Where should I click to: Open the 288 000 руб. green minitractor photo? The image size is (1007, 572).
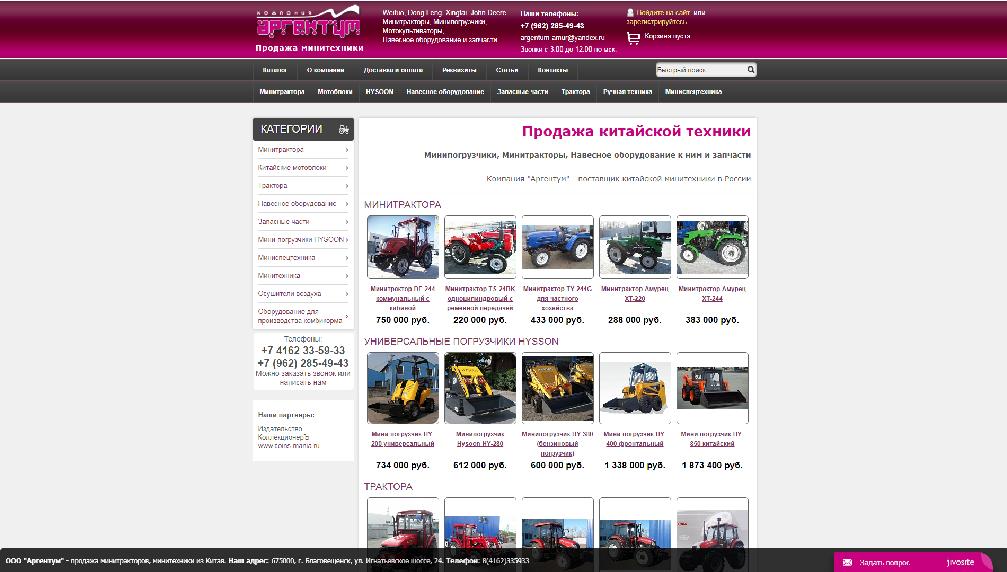635,247
